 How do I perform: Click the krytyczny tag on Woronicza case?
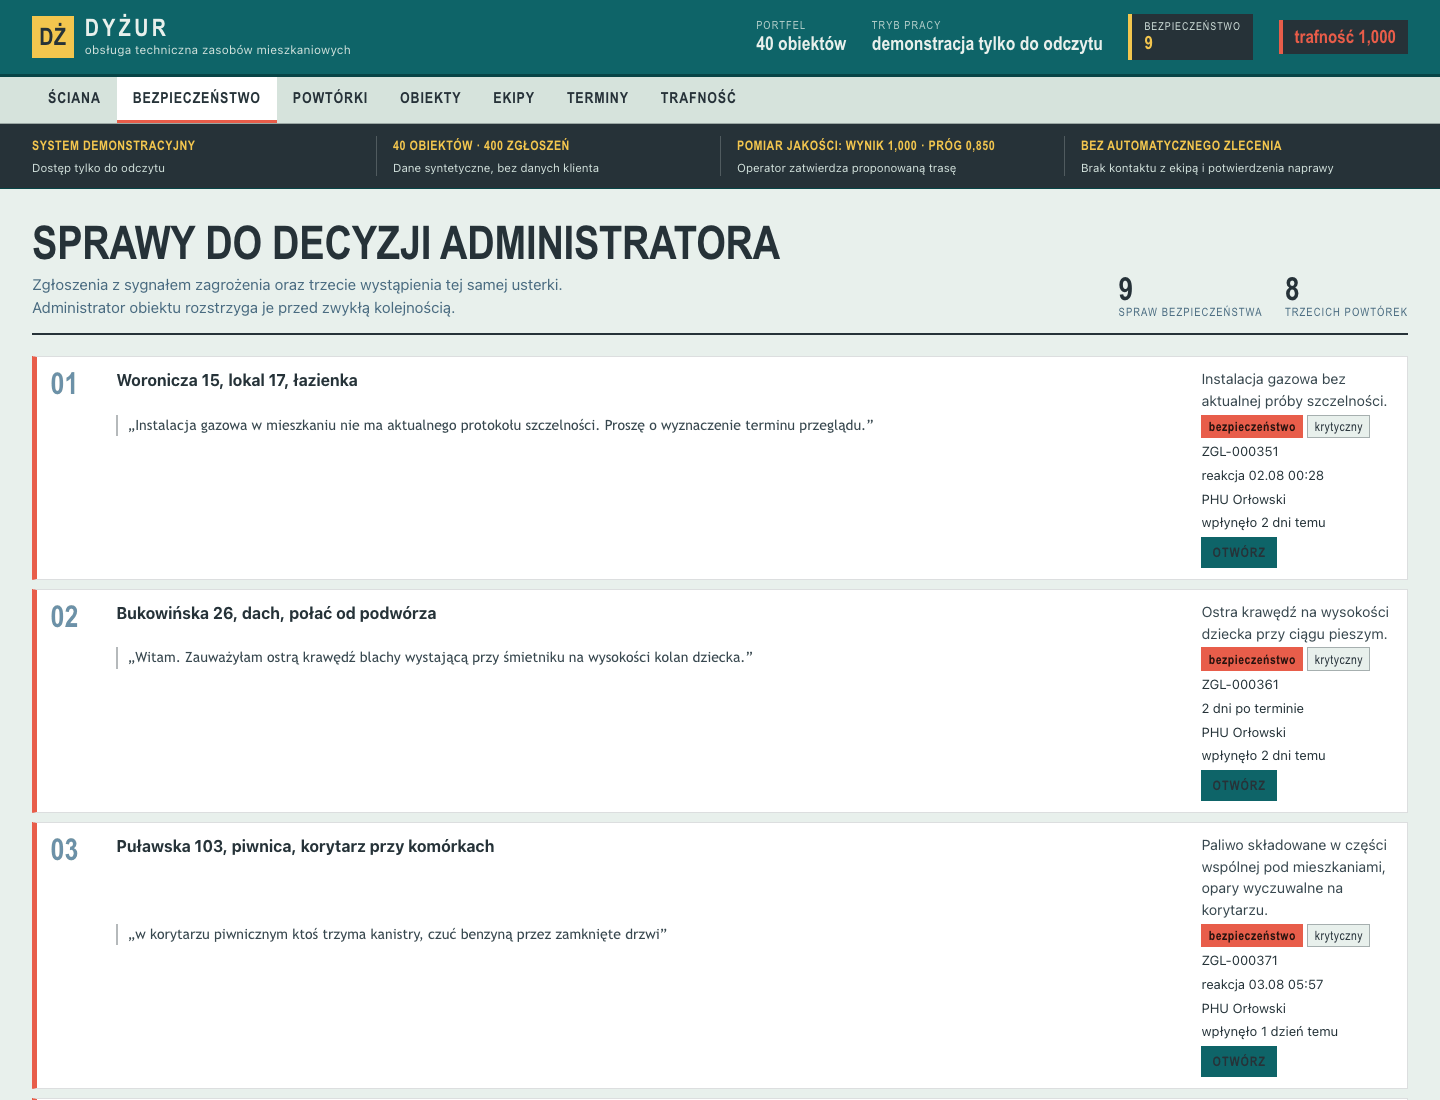[x=1338, y=427]
